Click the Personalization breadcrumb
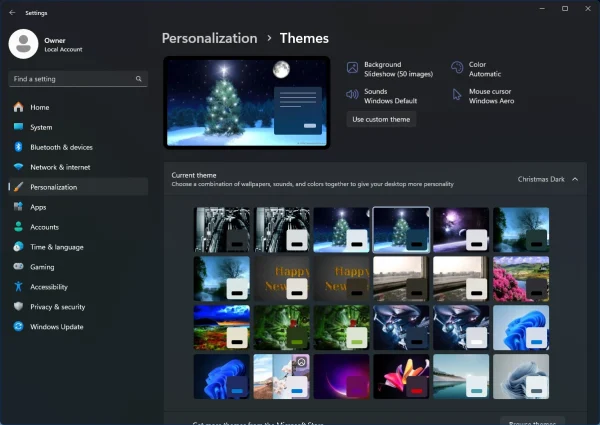The width and height of the screenshot is (600, 425). 209,38
